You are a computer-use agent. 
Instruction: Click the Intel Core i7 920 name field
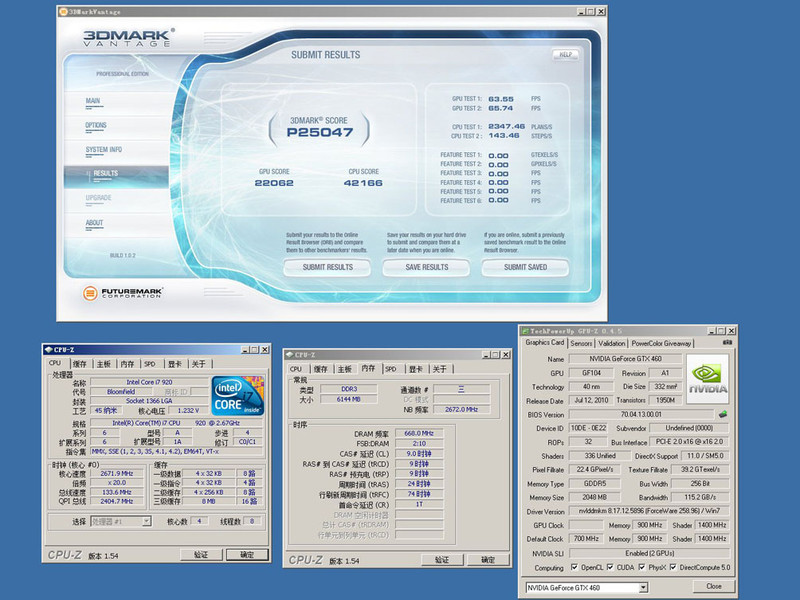149,382
